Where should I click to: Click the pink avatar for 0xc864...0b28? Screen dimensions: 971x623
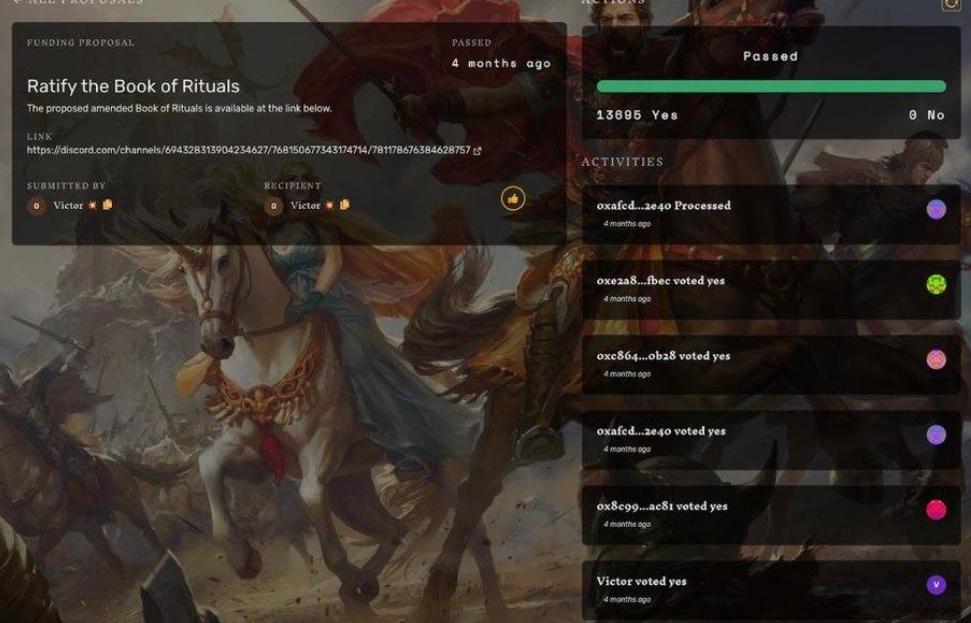click(x=936, y=359)
